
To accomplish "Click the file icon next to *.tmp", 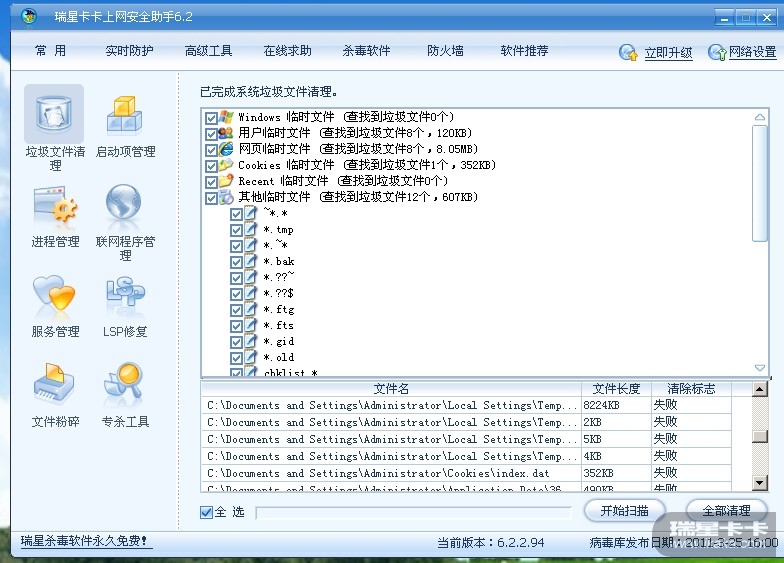I will point(250,230).
